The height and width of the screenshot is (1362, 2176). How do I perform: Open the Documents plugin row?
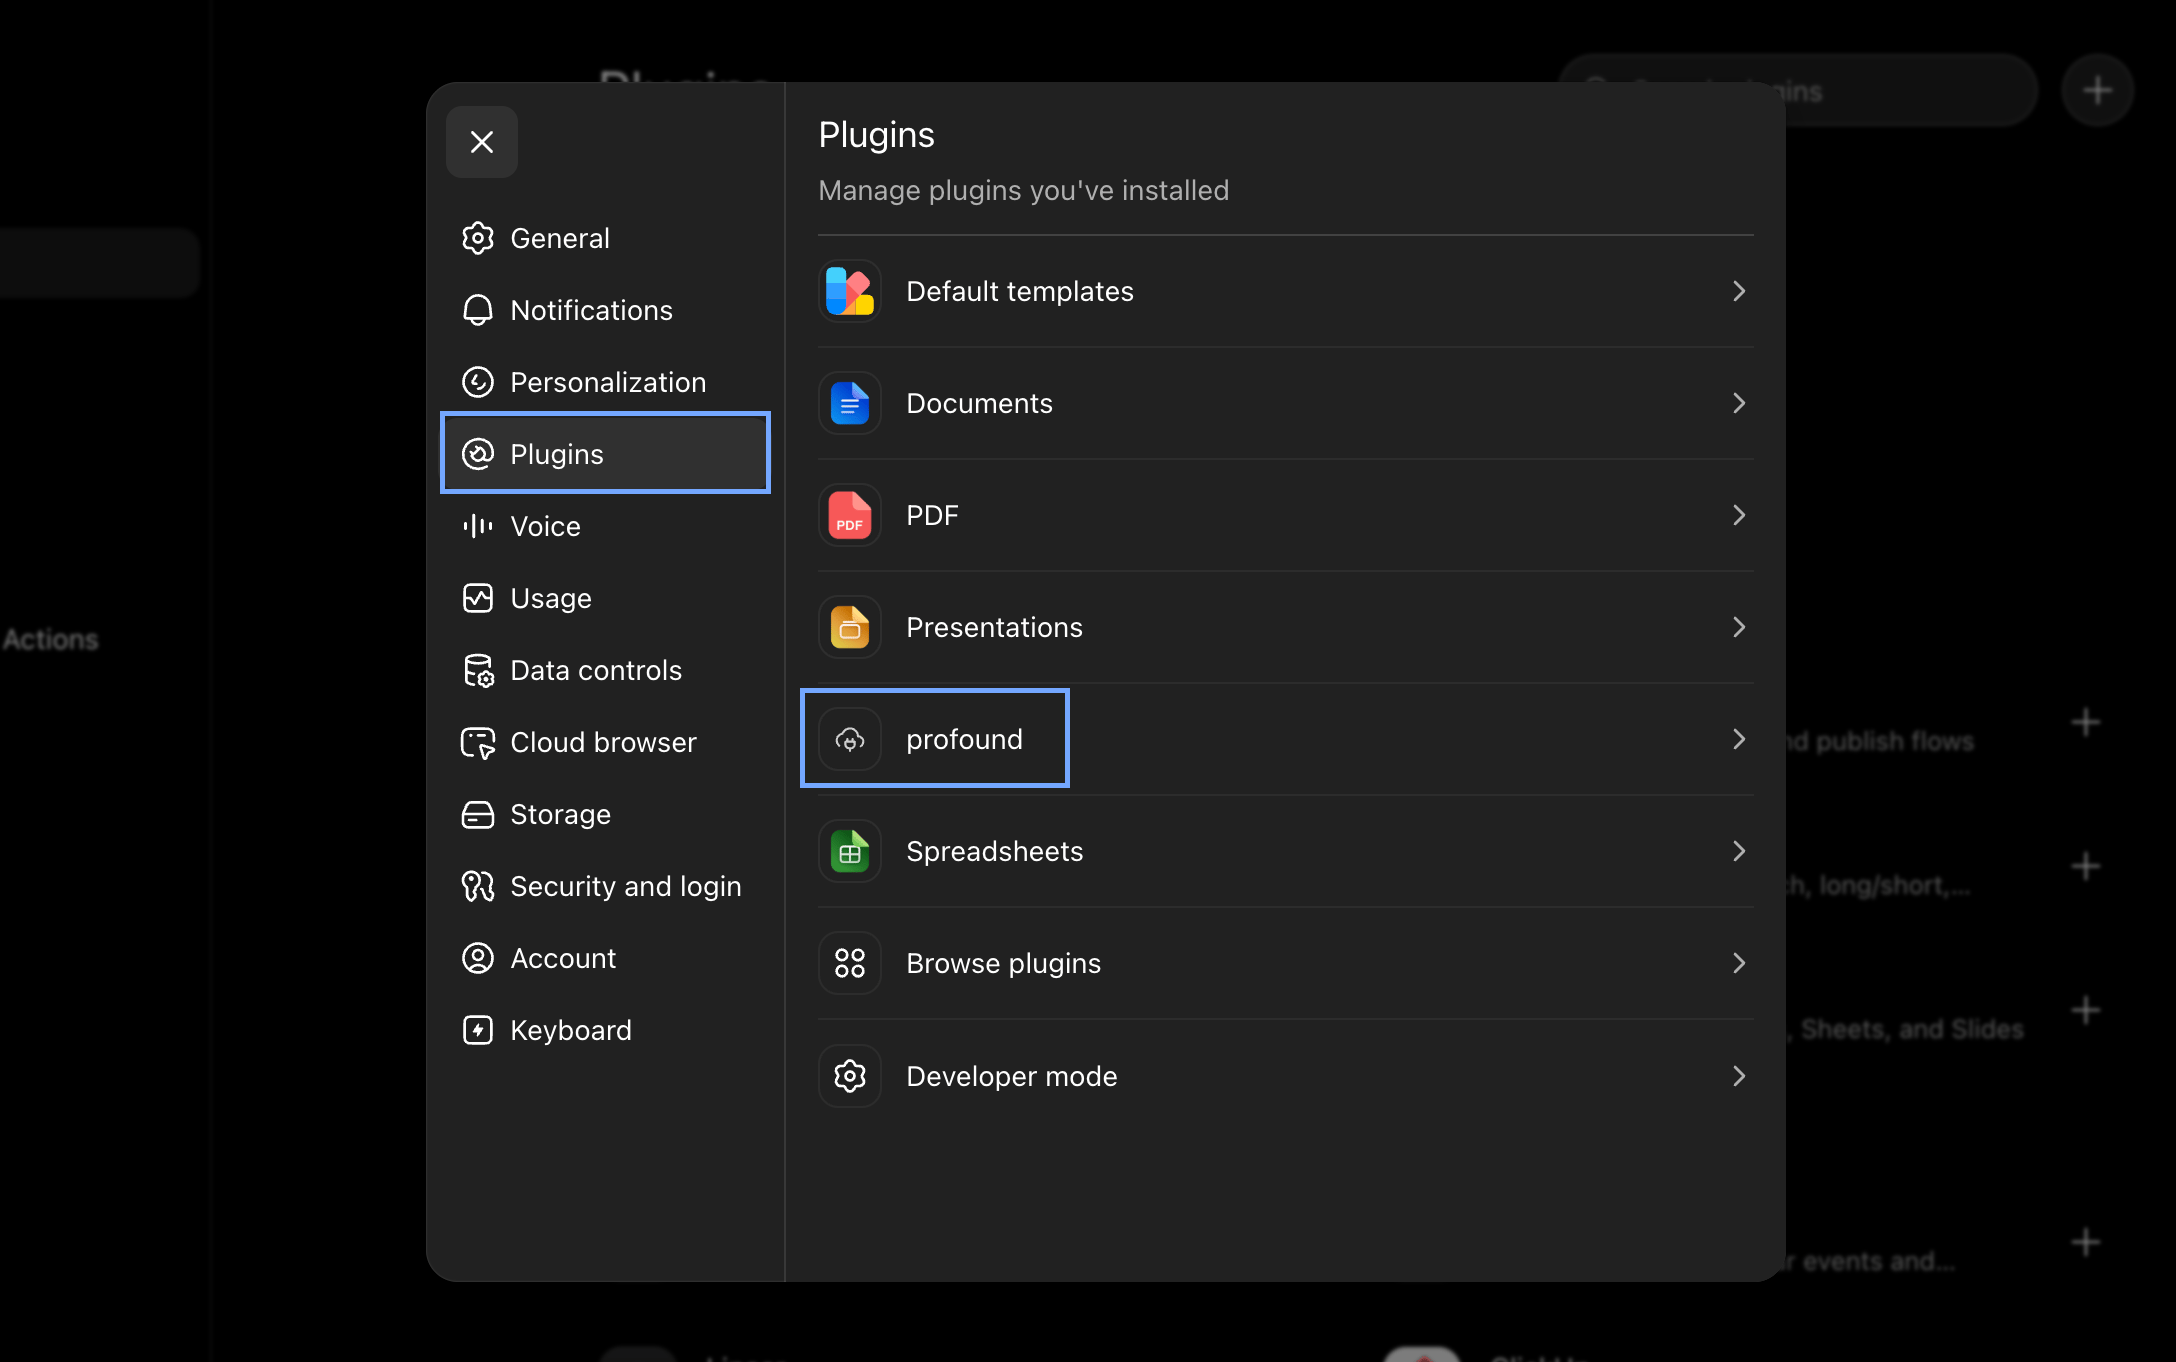tap(1286, 403)
